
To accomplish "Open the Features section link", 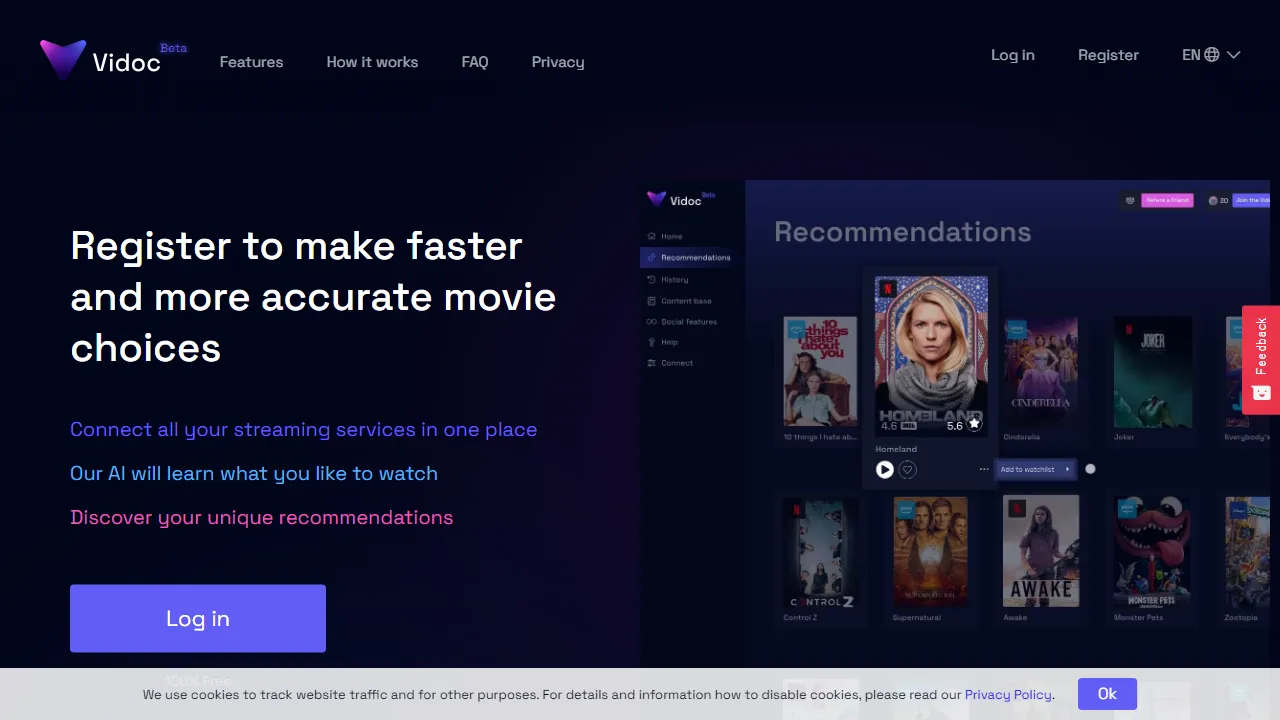I will 251,62.
